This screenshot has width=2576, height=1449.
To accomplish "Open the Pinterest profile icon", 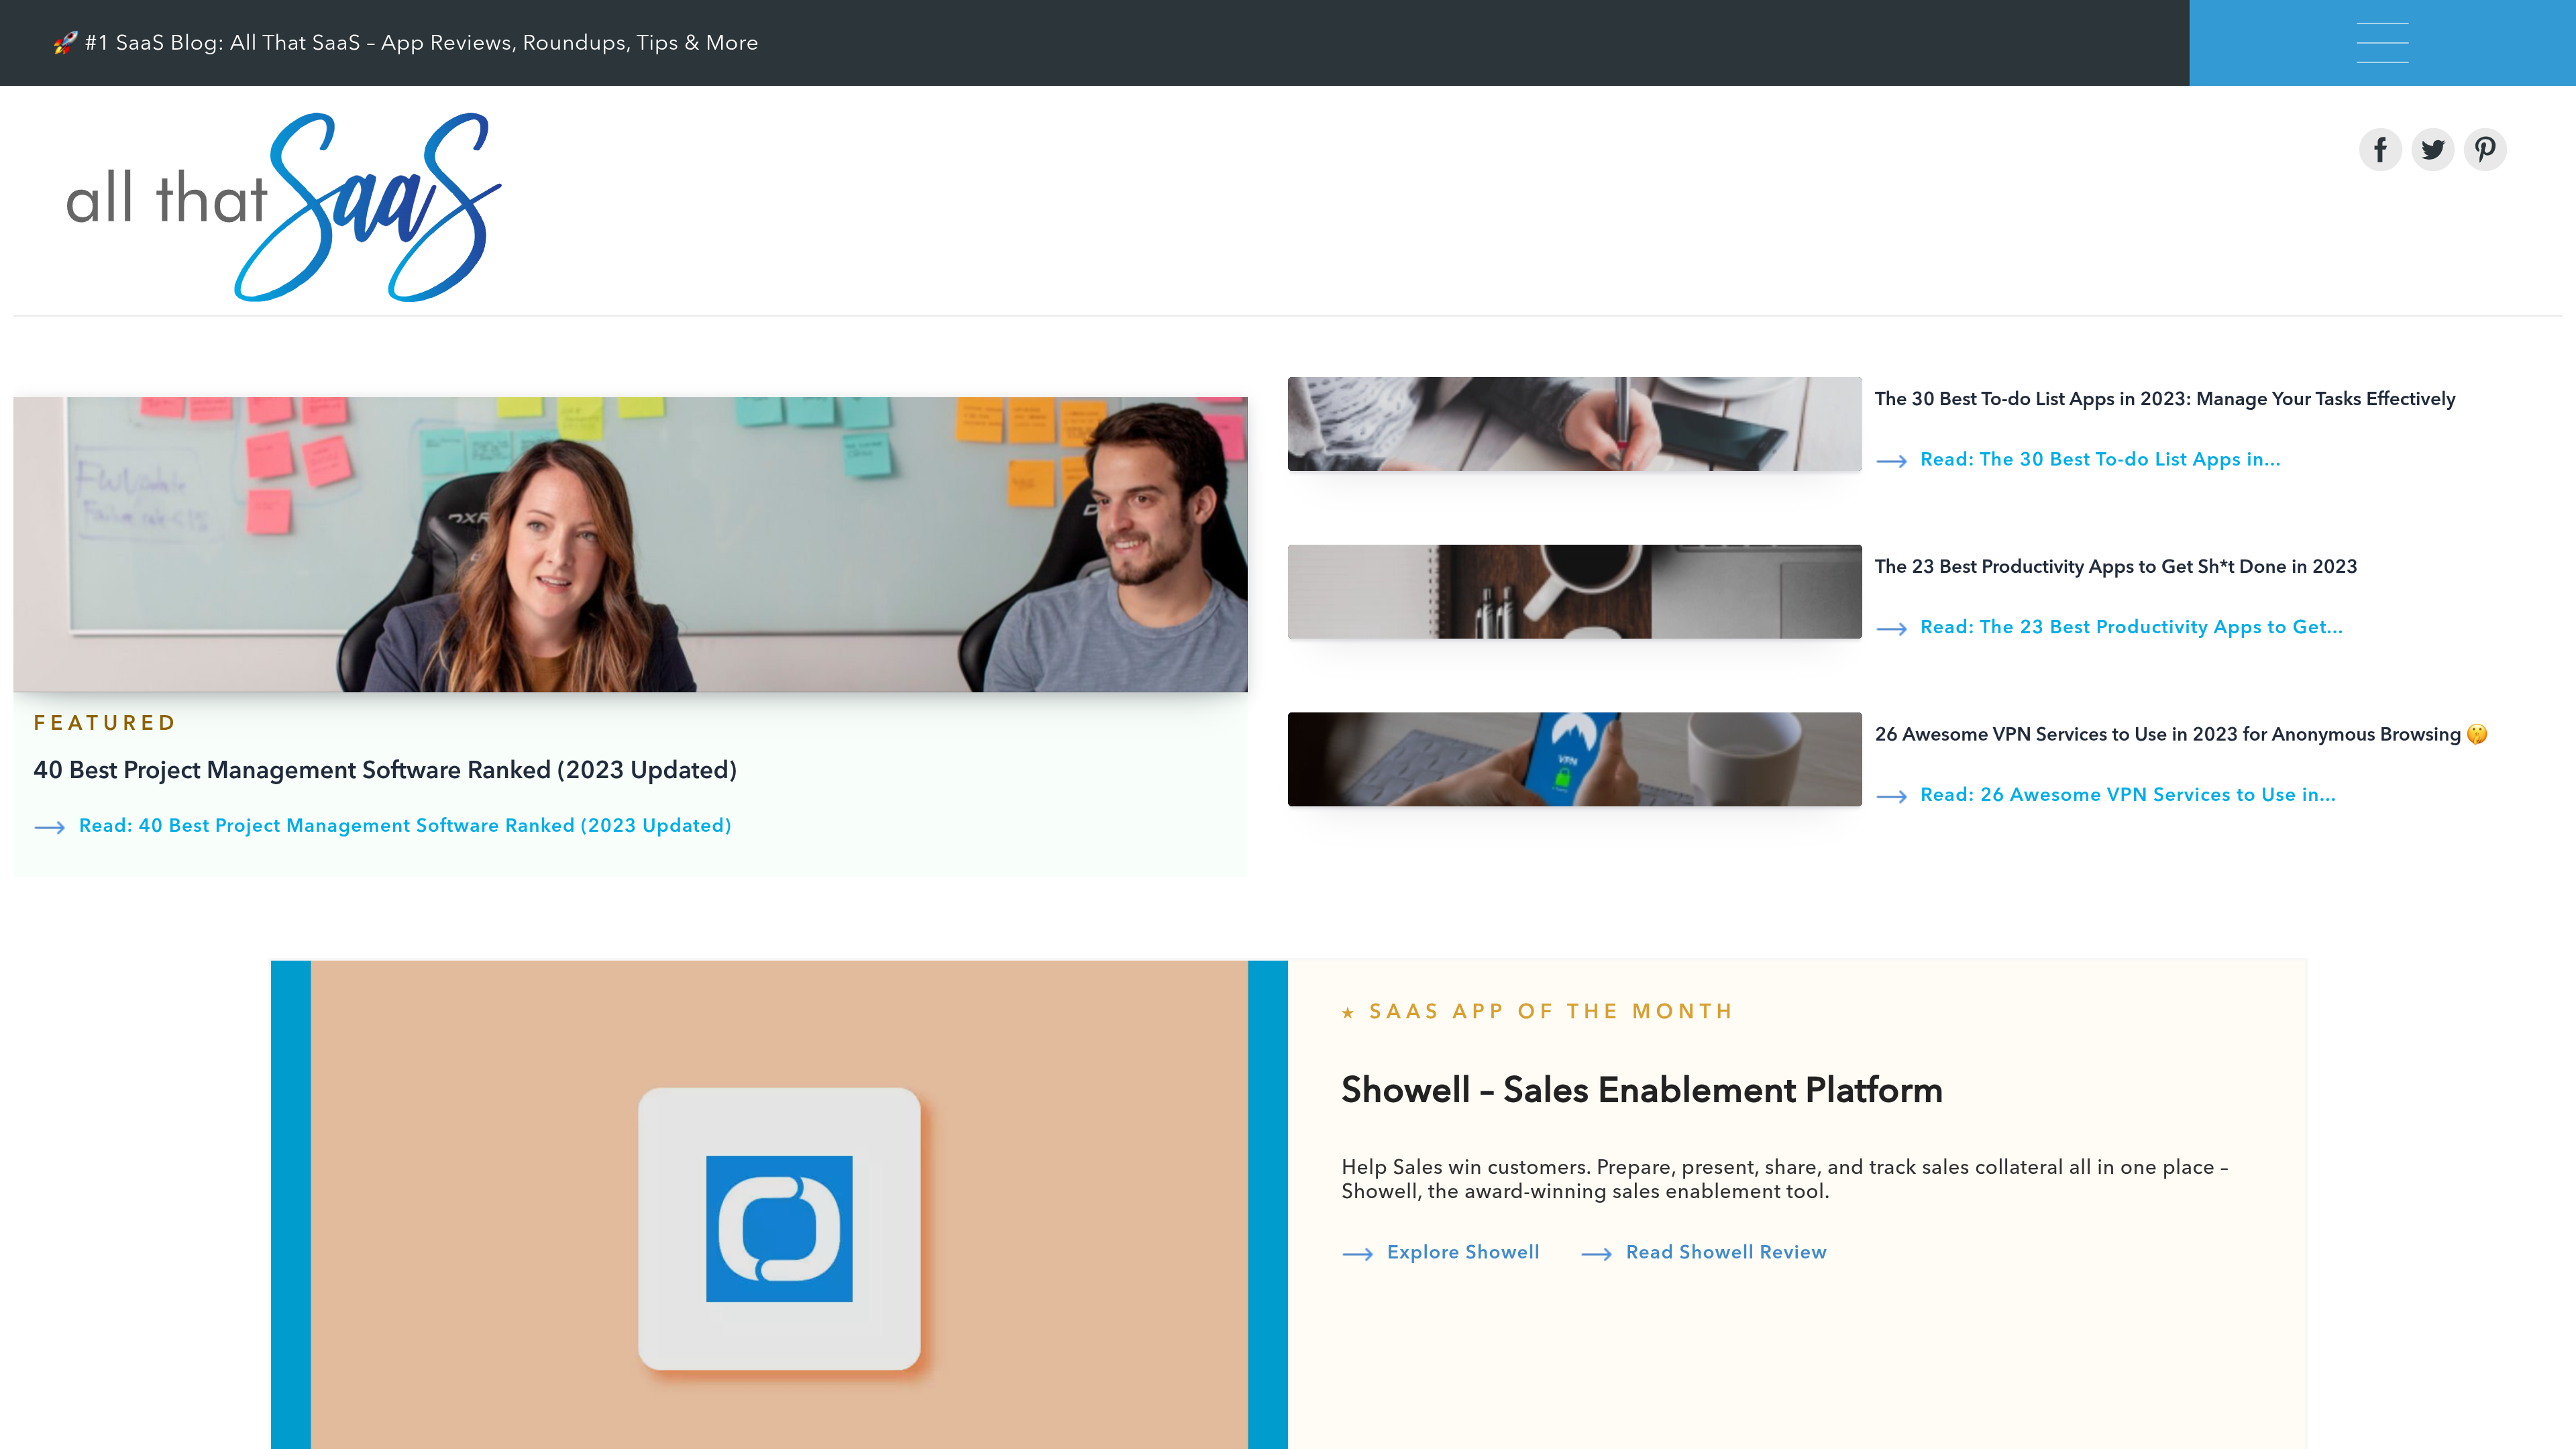I will click(x=2485, y=150).
